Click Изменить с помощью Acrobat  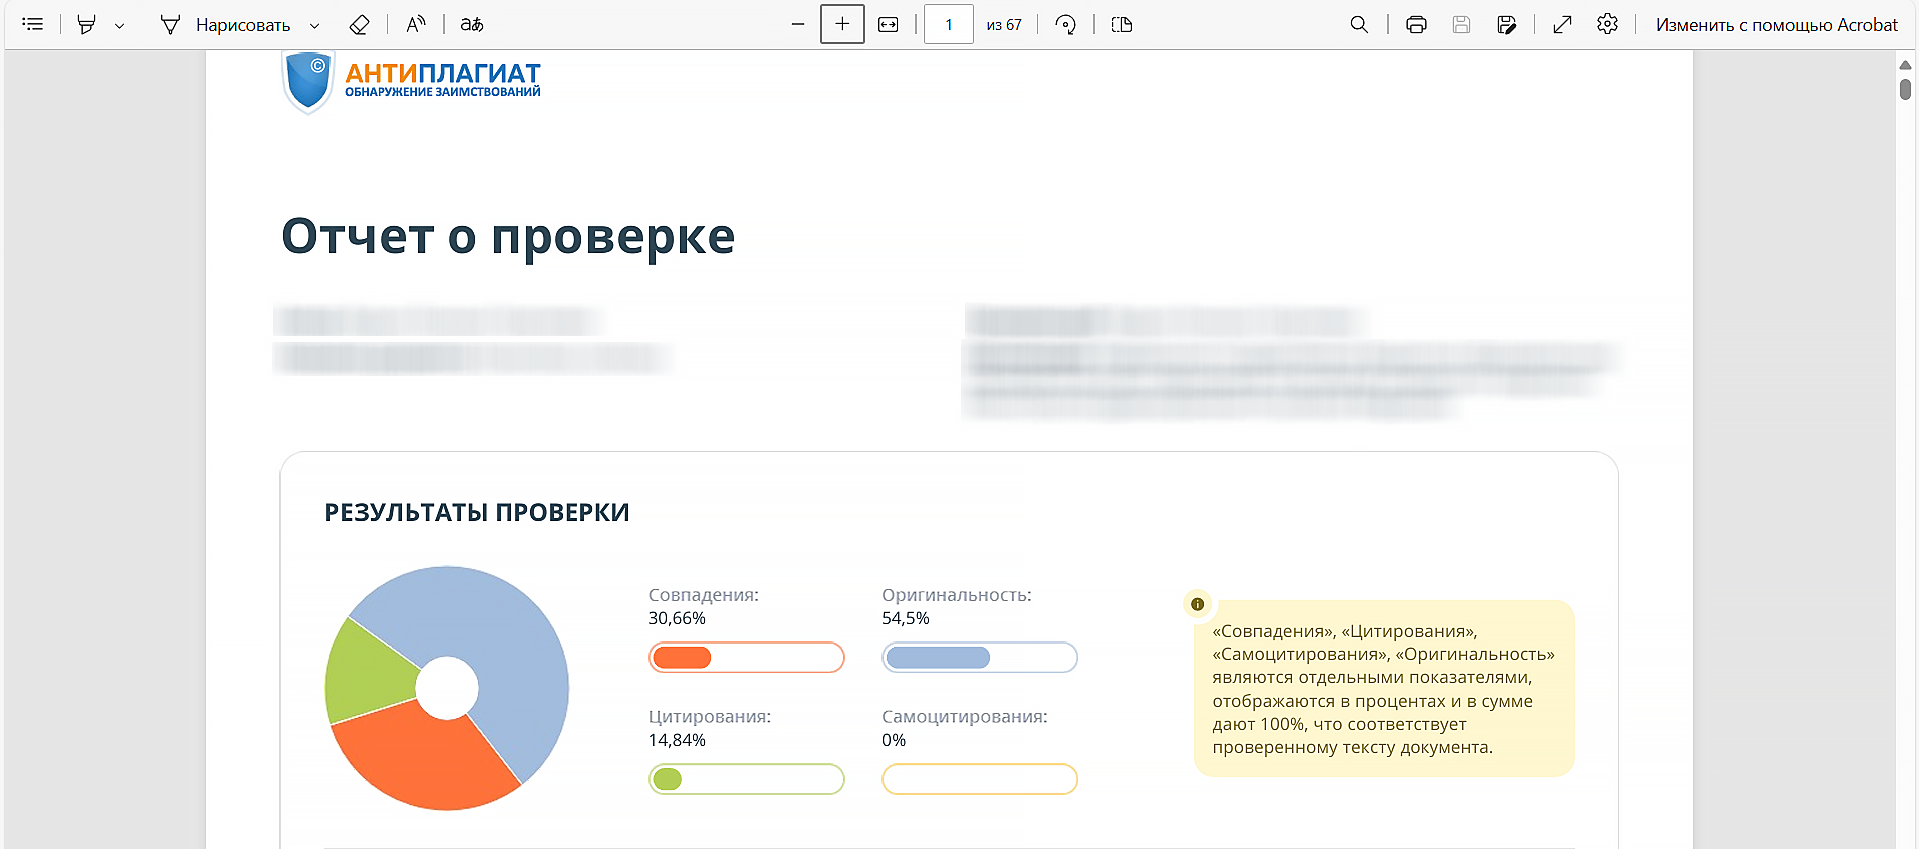1776,25
